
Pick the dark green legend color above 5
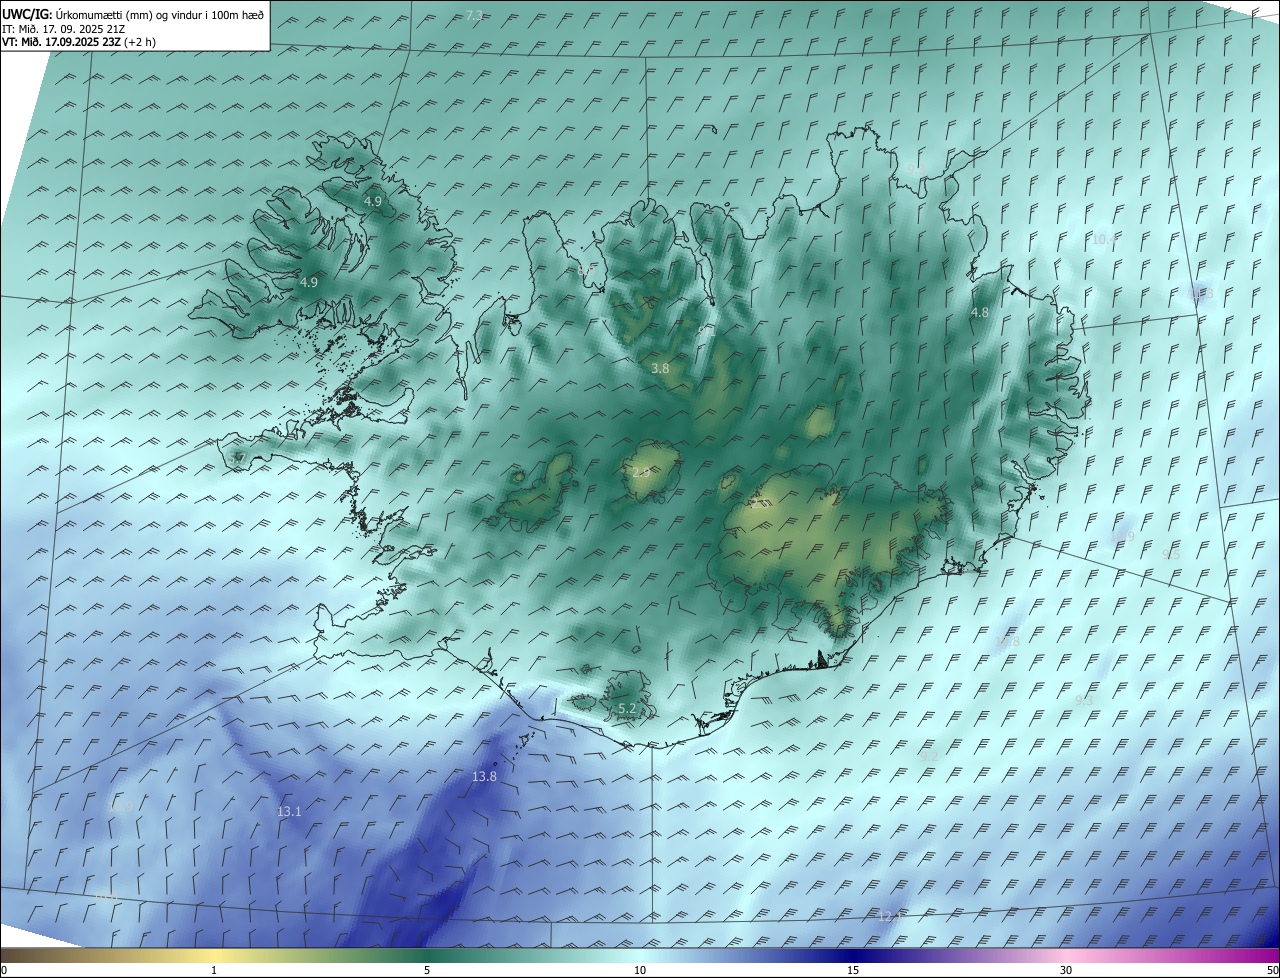[x=427, y=955]
